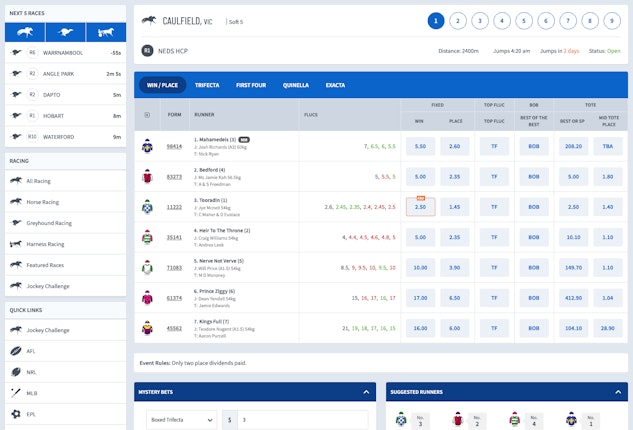Select Tooradin fixed win 2.50

click(420, 207)
